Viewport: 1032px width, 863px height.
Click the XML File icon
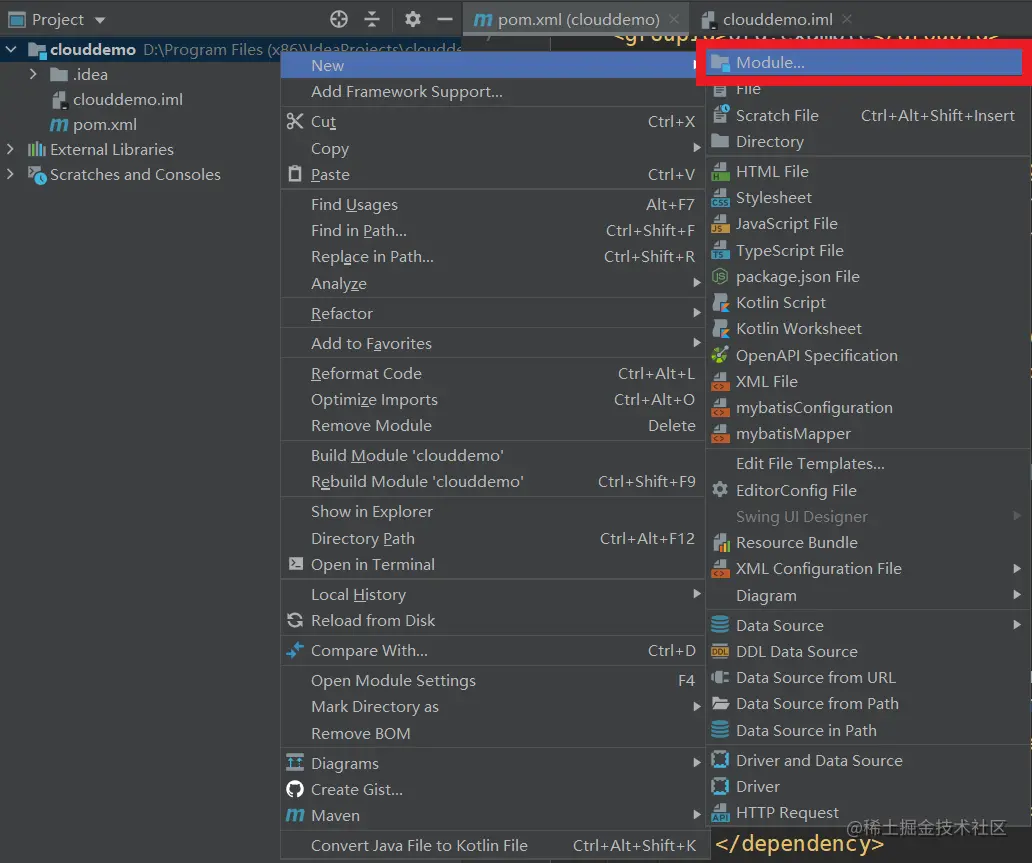tap(721, 382)
